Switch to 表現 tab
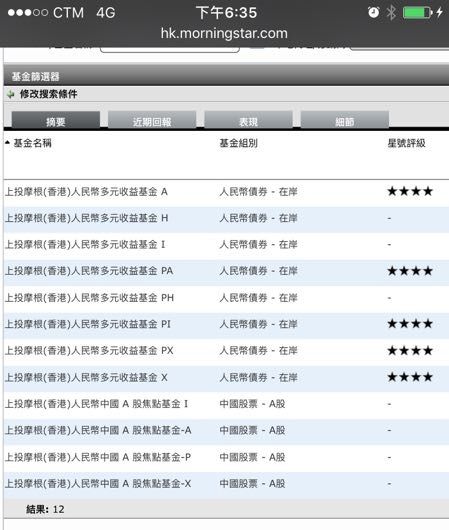 [x=249, y=120]
